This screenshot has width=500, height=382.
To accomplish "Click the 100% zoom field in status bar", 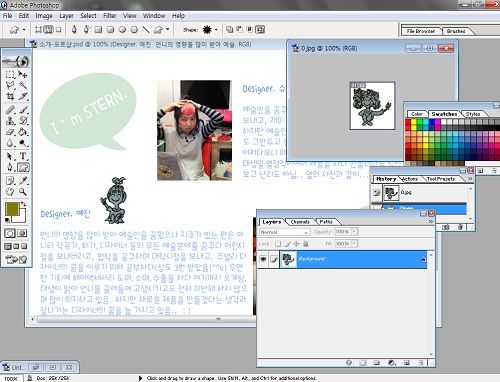I will pos(11,378).
